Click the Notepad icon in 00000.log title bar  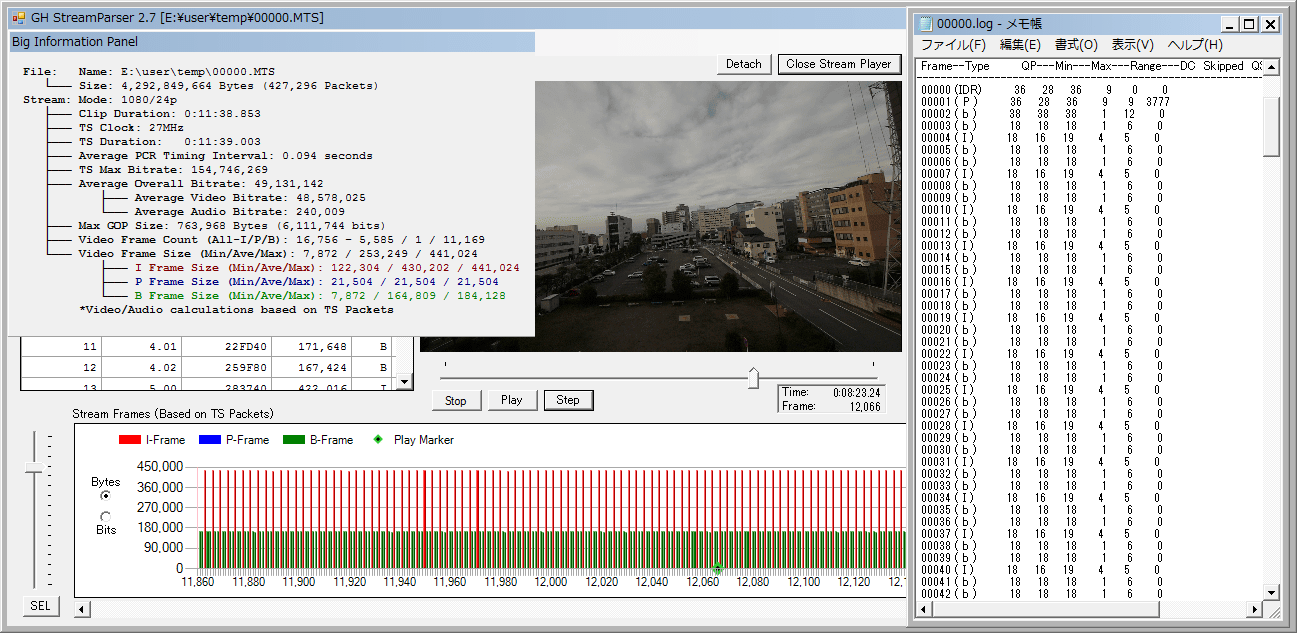(926, 24)
